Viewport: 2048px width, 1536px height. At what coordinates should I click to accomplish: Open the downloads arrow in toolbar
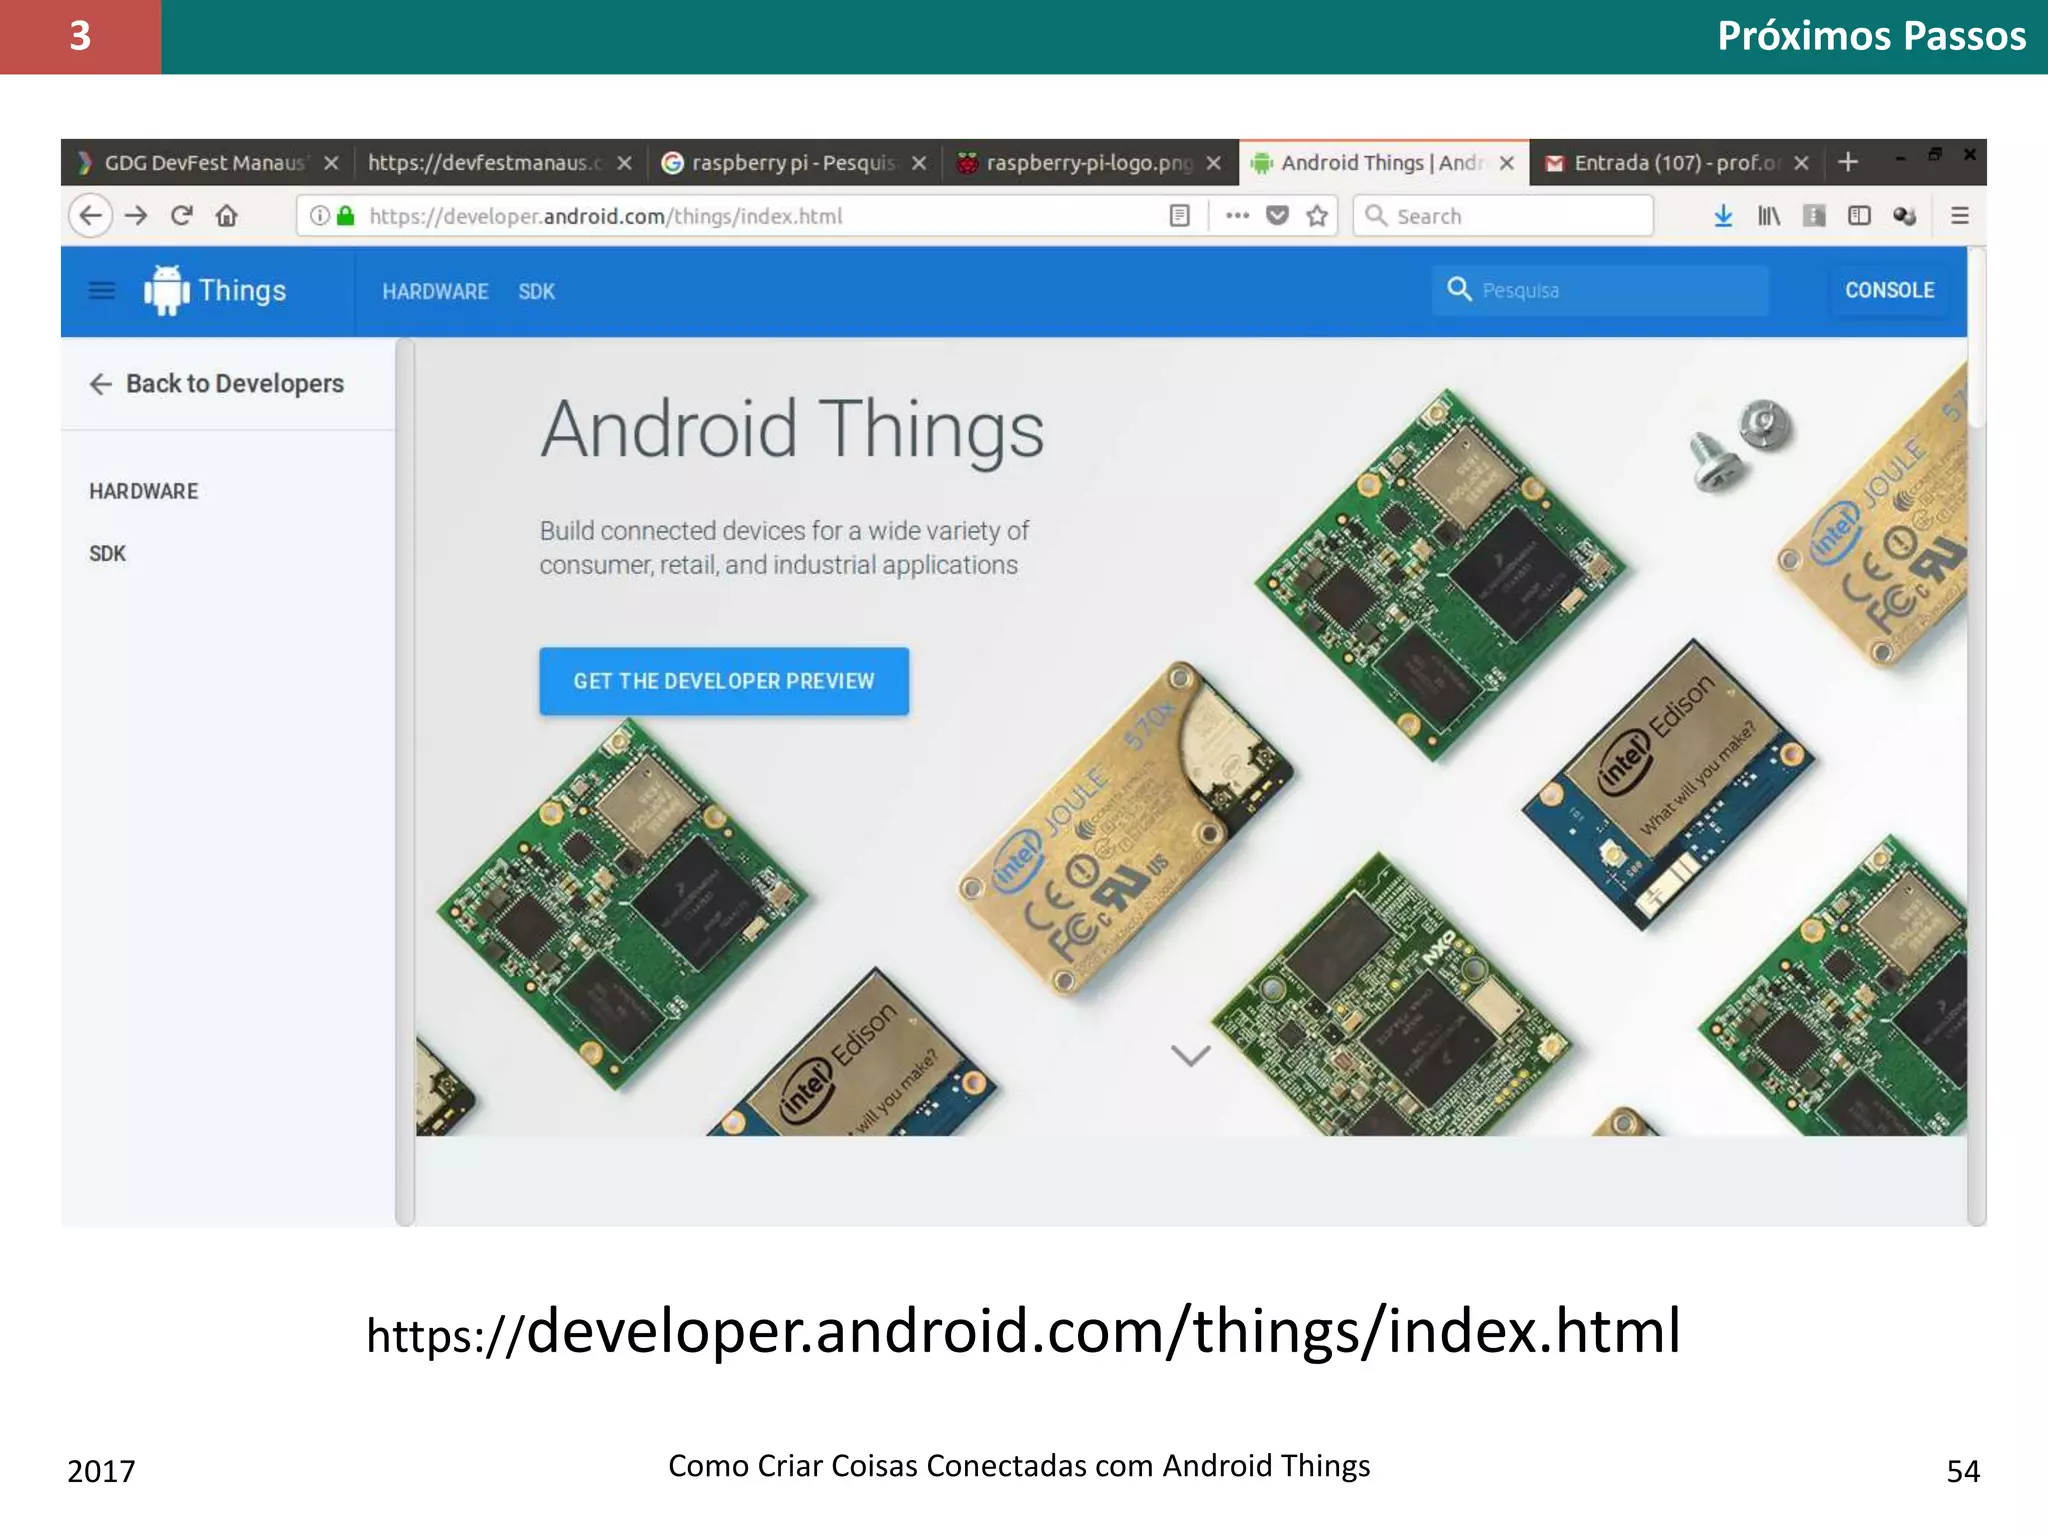[1723, 215]
